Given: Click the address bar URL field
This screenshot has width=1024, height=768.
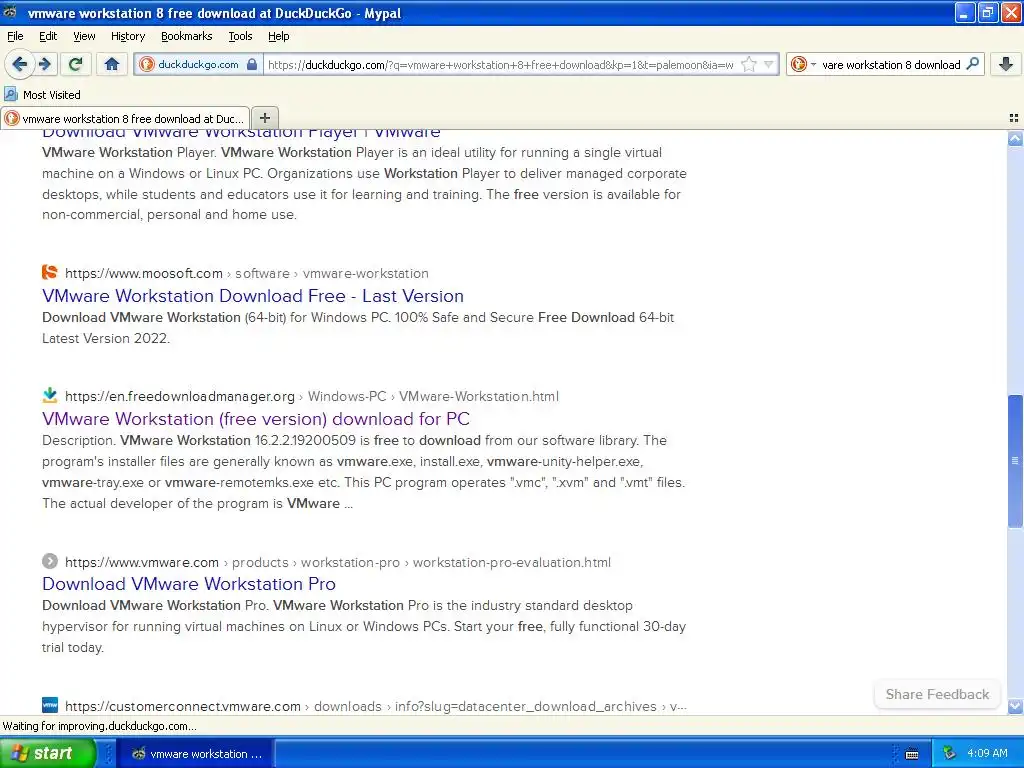Looking at the screenshot, I should pos(500,65).
